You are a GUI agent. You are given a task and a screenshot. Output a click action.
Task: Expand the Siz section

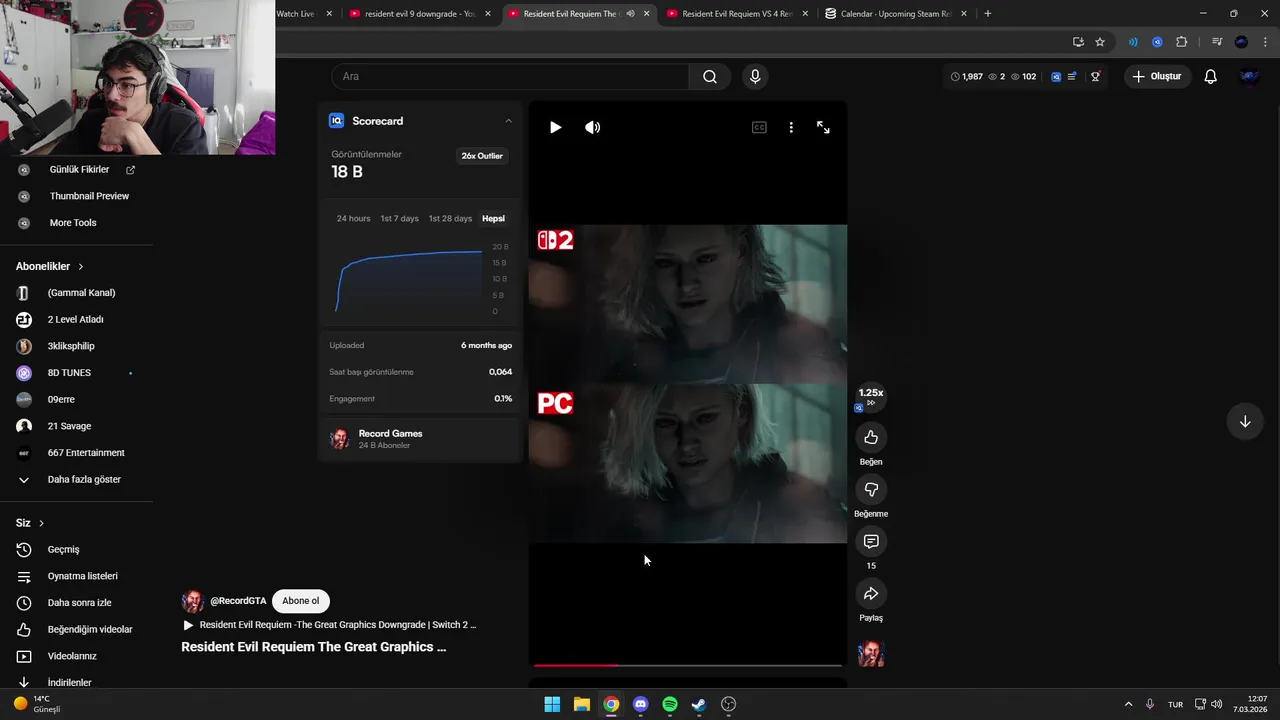30,523
